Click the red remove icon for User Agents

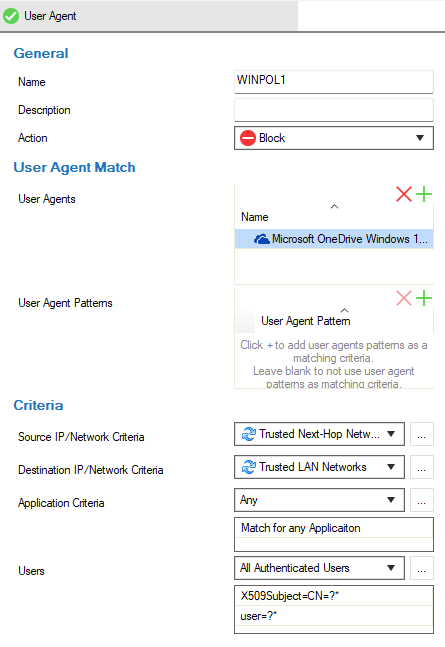404,194
